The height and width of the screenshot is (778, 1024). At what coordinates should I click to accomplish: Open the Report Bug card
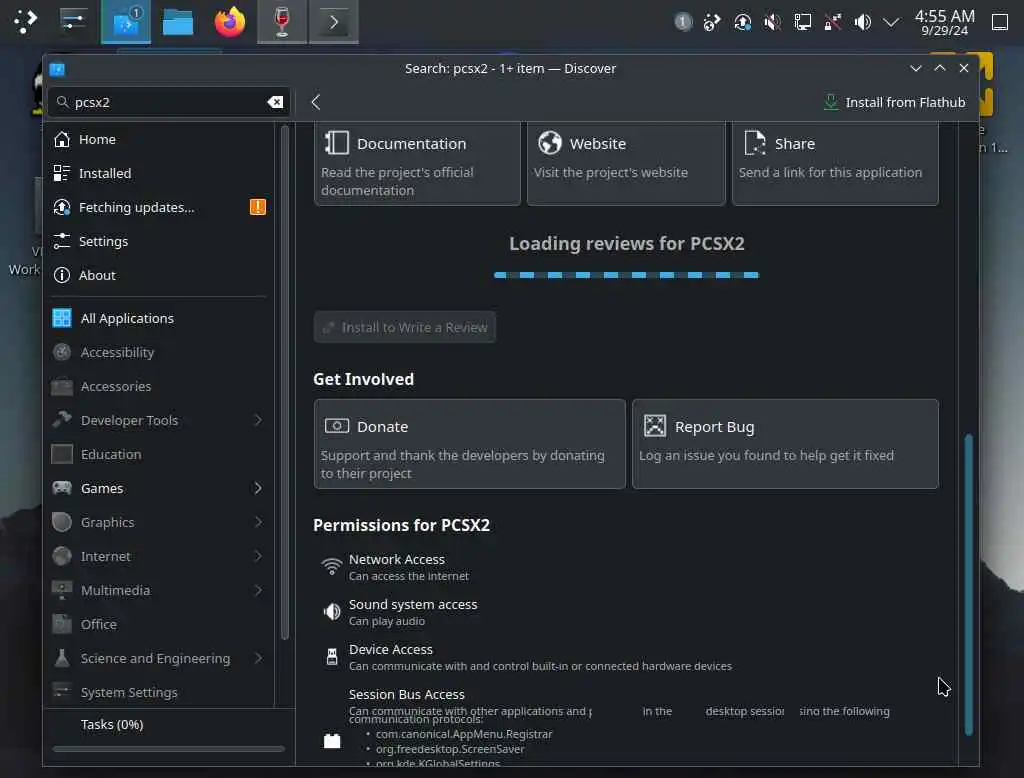point(785,444)
